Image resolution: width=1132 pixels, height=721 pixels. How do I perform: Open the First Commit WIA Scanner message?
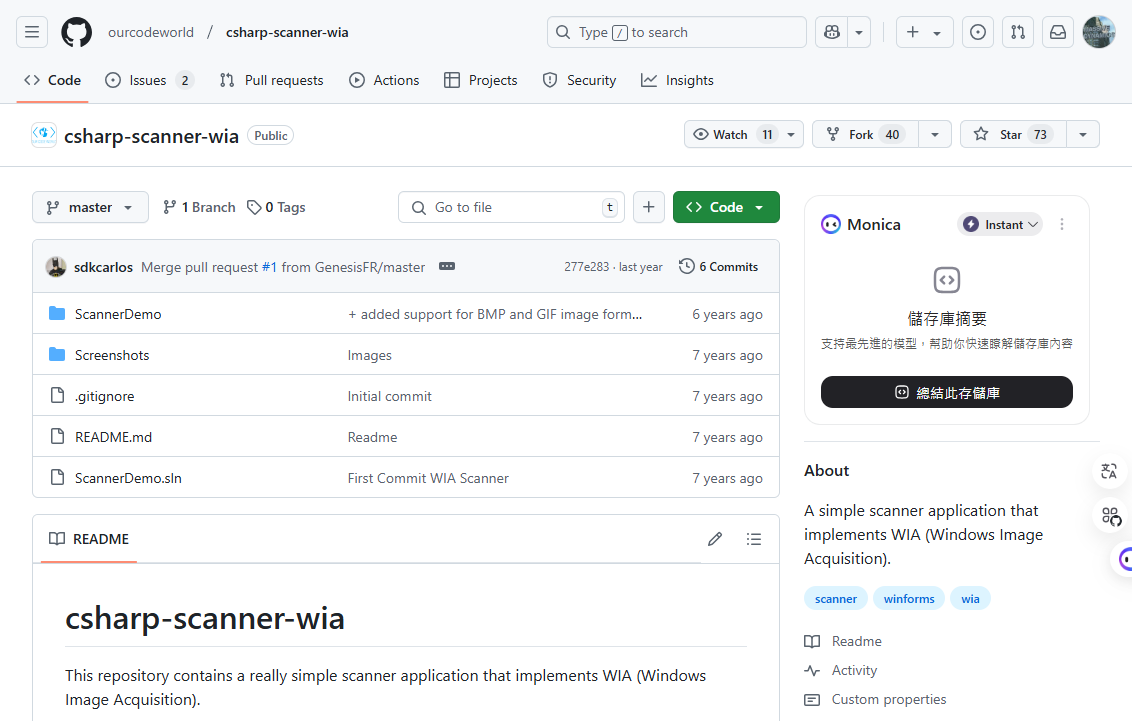coord(428,479)
